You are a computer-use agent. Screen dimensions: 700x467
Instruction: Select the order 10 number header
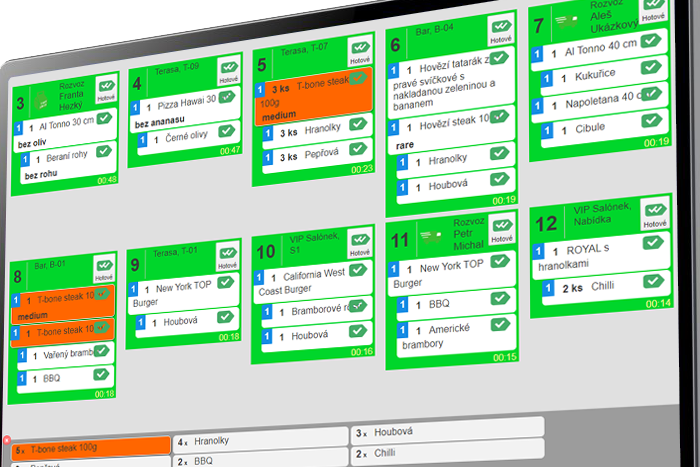(x=267, y=249)
